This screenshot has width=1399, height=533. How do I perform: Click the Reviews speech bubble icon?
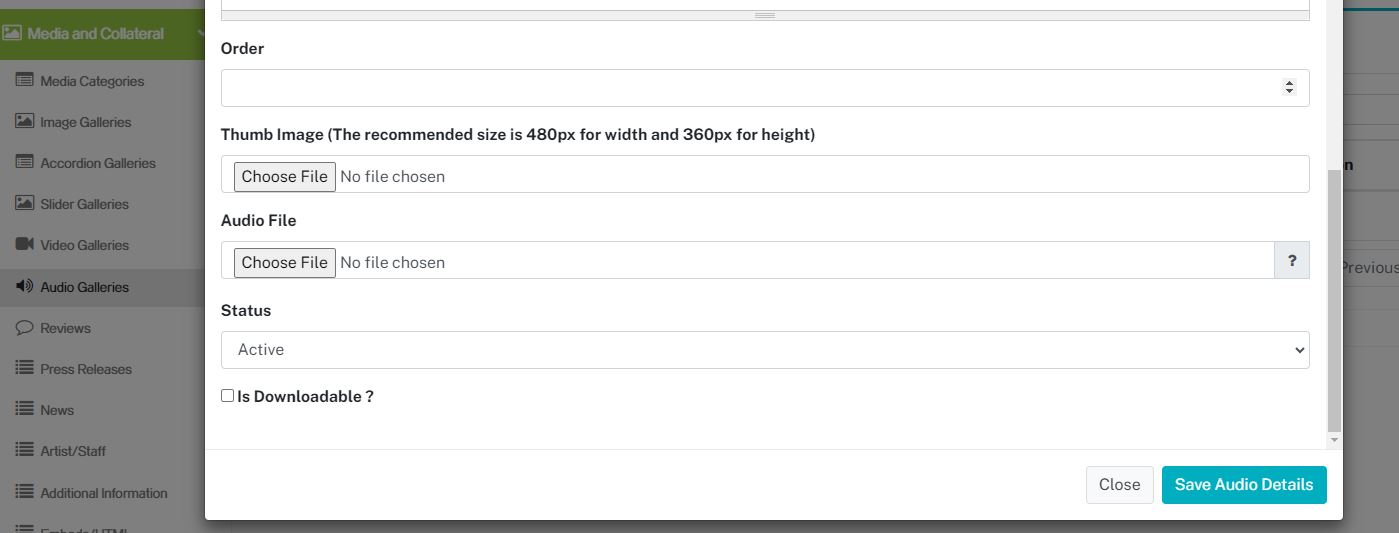(x=24, y=327)
